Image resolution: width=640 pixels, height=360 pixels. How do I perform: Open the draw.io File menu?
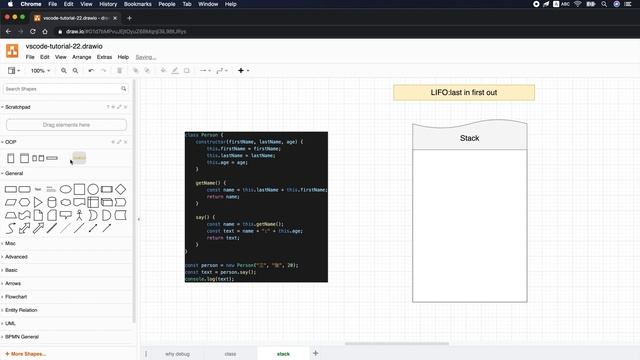coord(30,57)
